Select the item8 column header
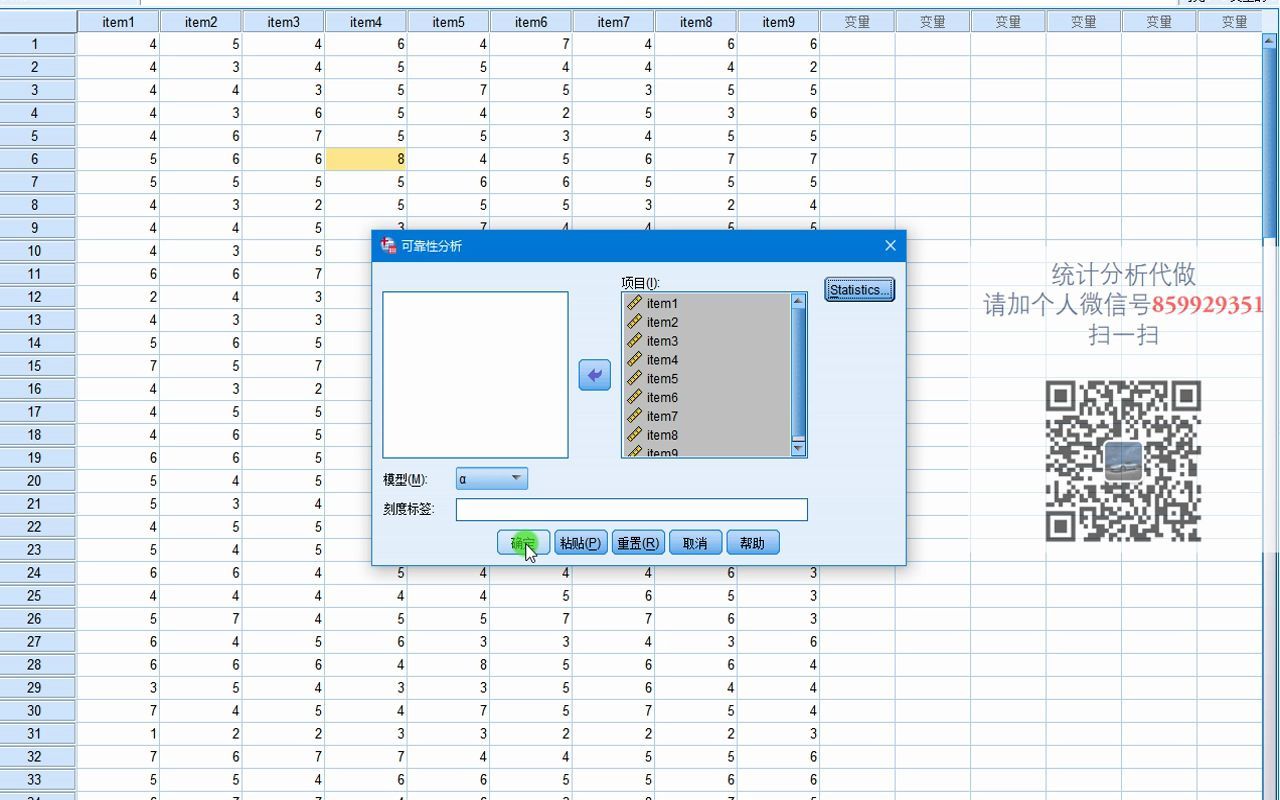Viewport: 1280px width, 800px height. click(696, 22)
